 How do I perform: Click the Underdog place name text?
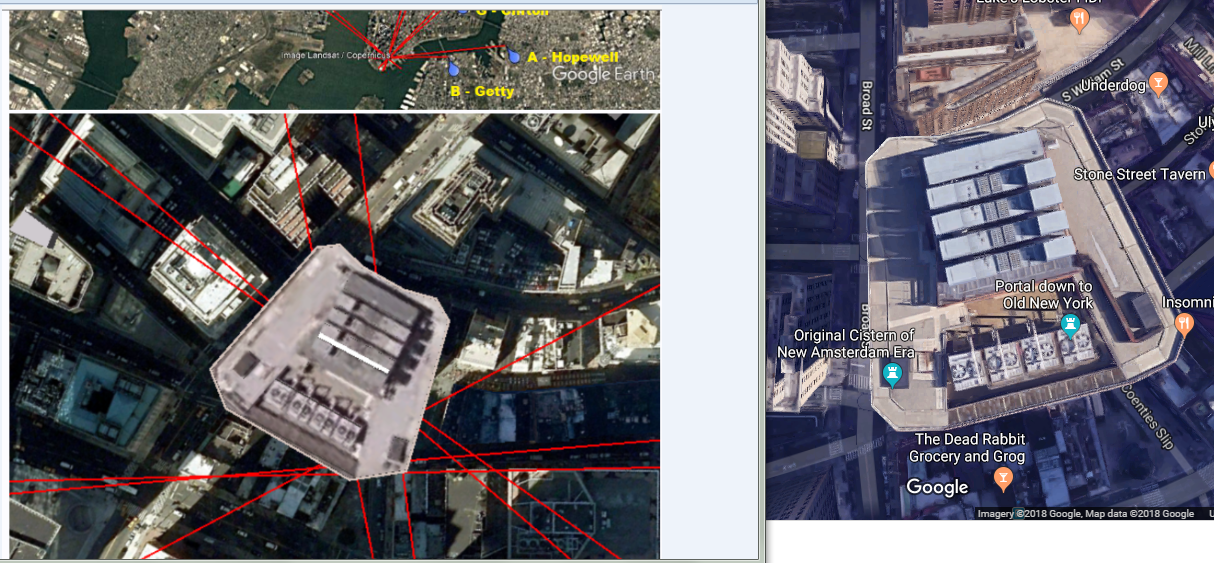coord(1113,87)
